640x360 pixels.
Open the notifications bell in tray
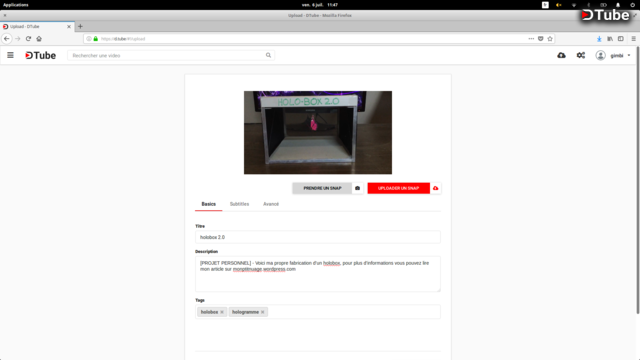click(x=618, y=5)
